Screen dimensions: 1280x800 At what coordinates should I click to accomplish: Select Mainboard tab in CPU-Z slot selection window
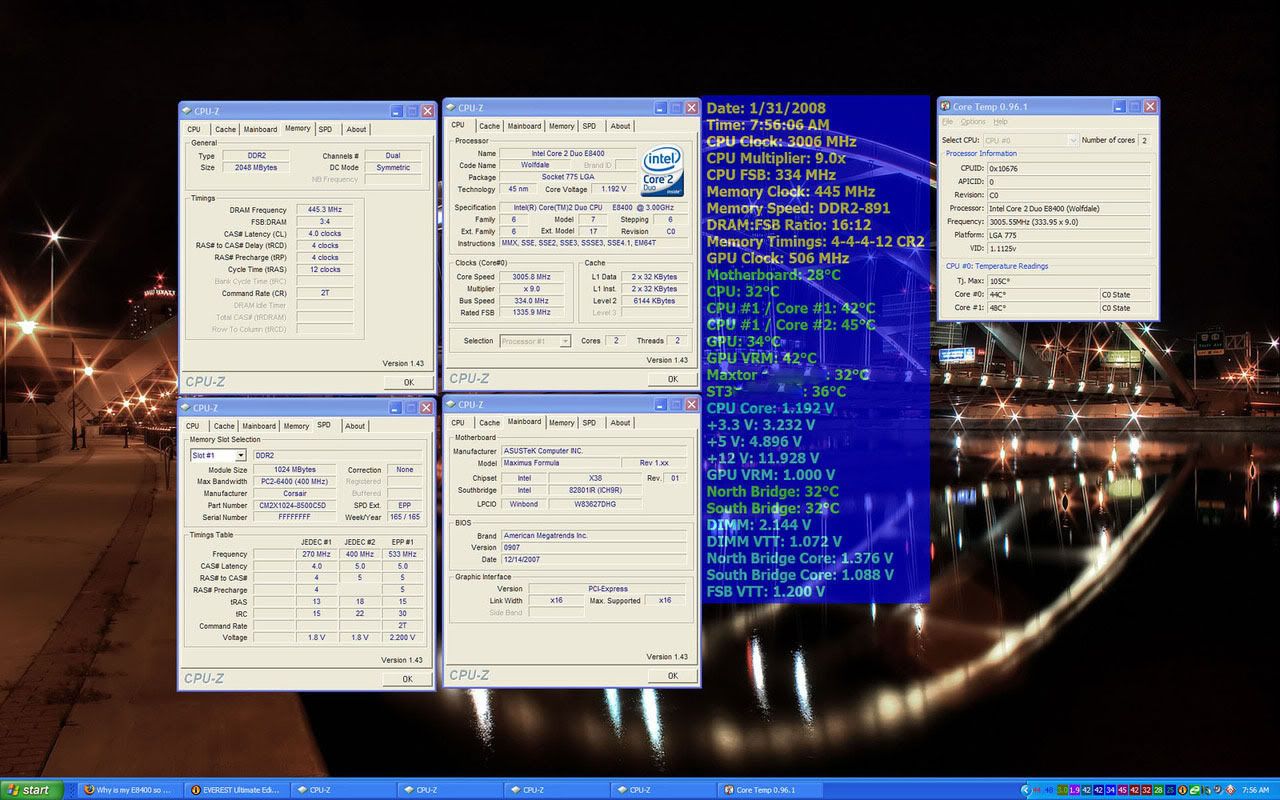pyautogui.click(x=261, y=426)
